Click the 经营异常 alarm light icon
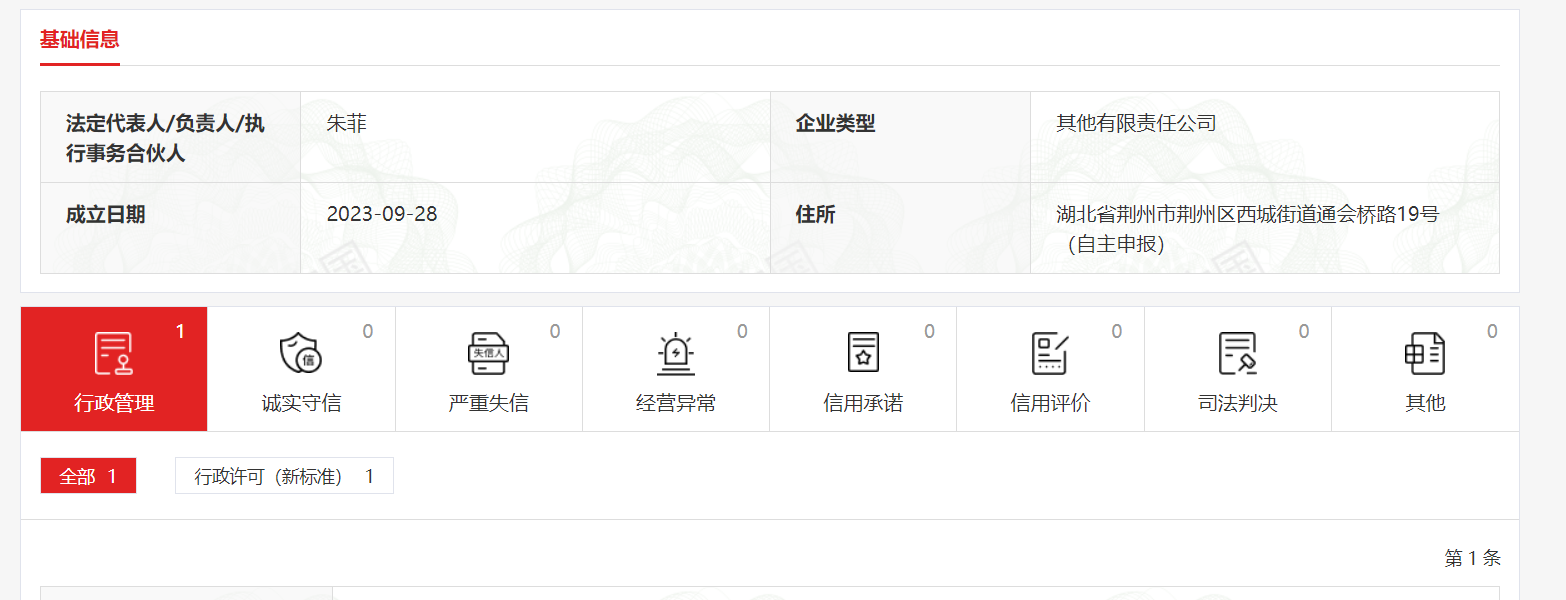 [x=676, y=354]
